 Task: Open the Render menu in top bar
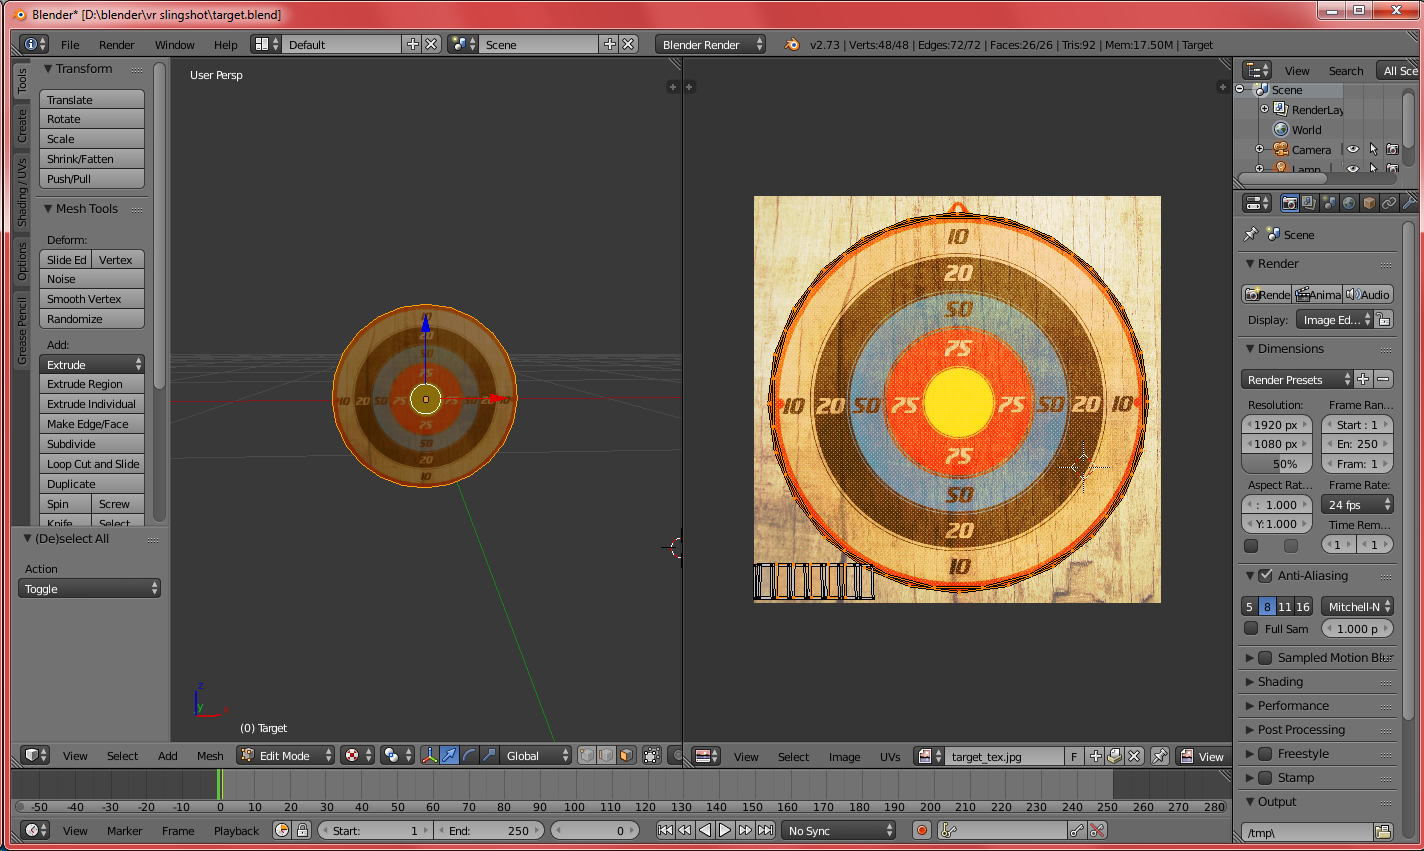pos(116,44)
